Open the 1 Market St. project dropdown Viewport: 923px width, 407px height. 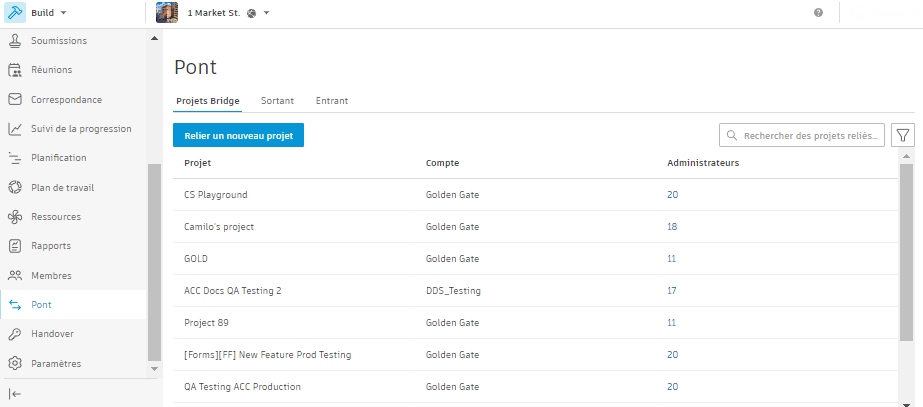267,13
